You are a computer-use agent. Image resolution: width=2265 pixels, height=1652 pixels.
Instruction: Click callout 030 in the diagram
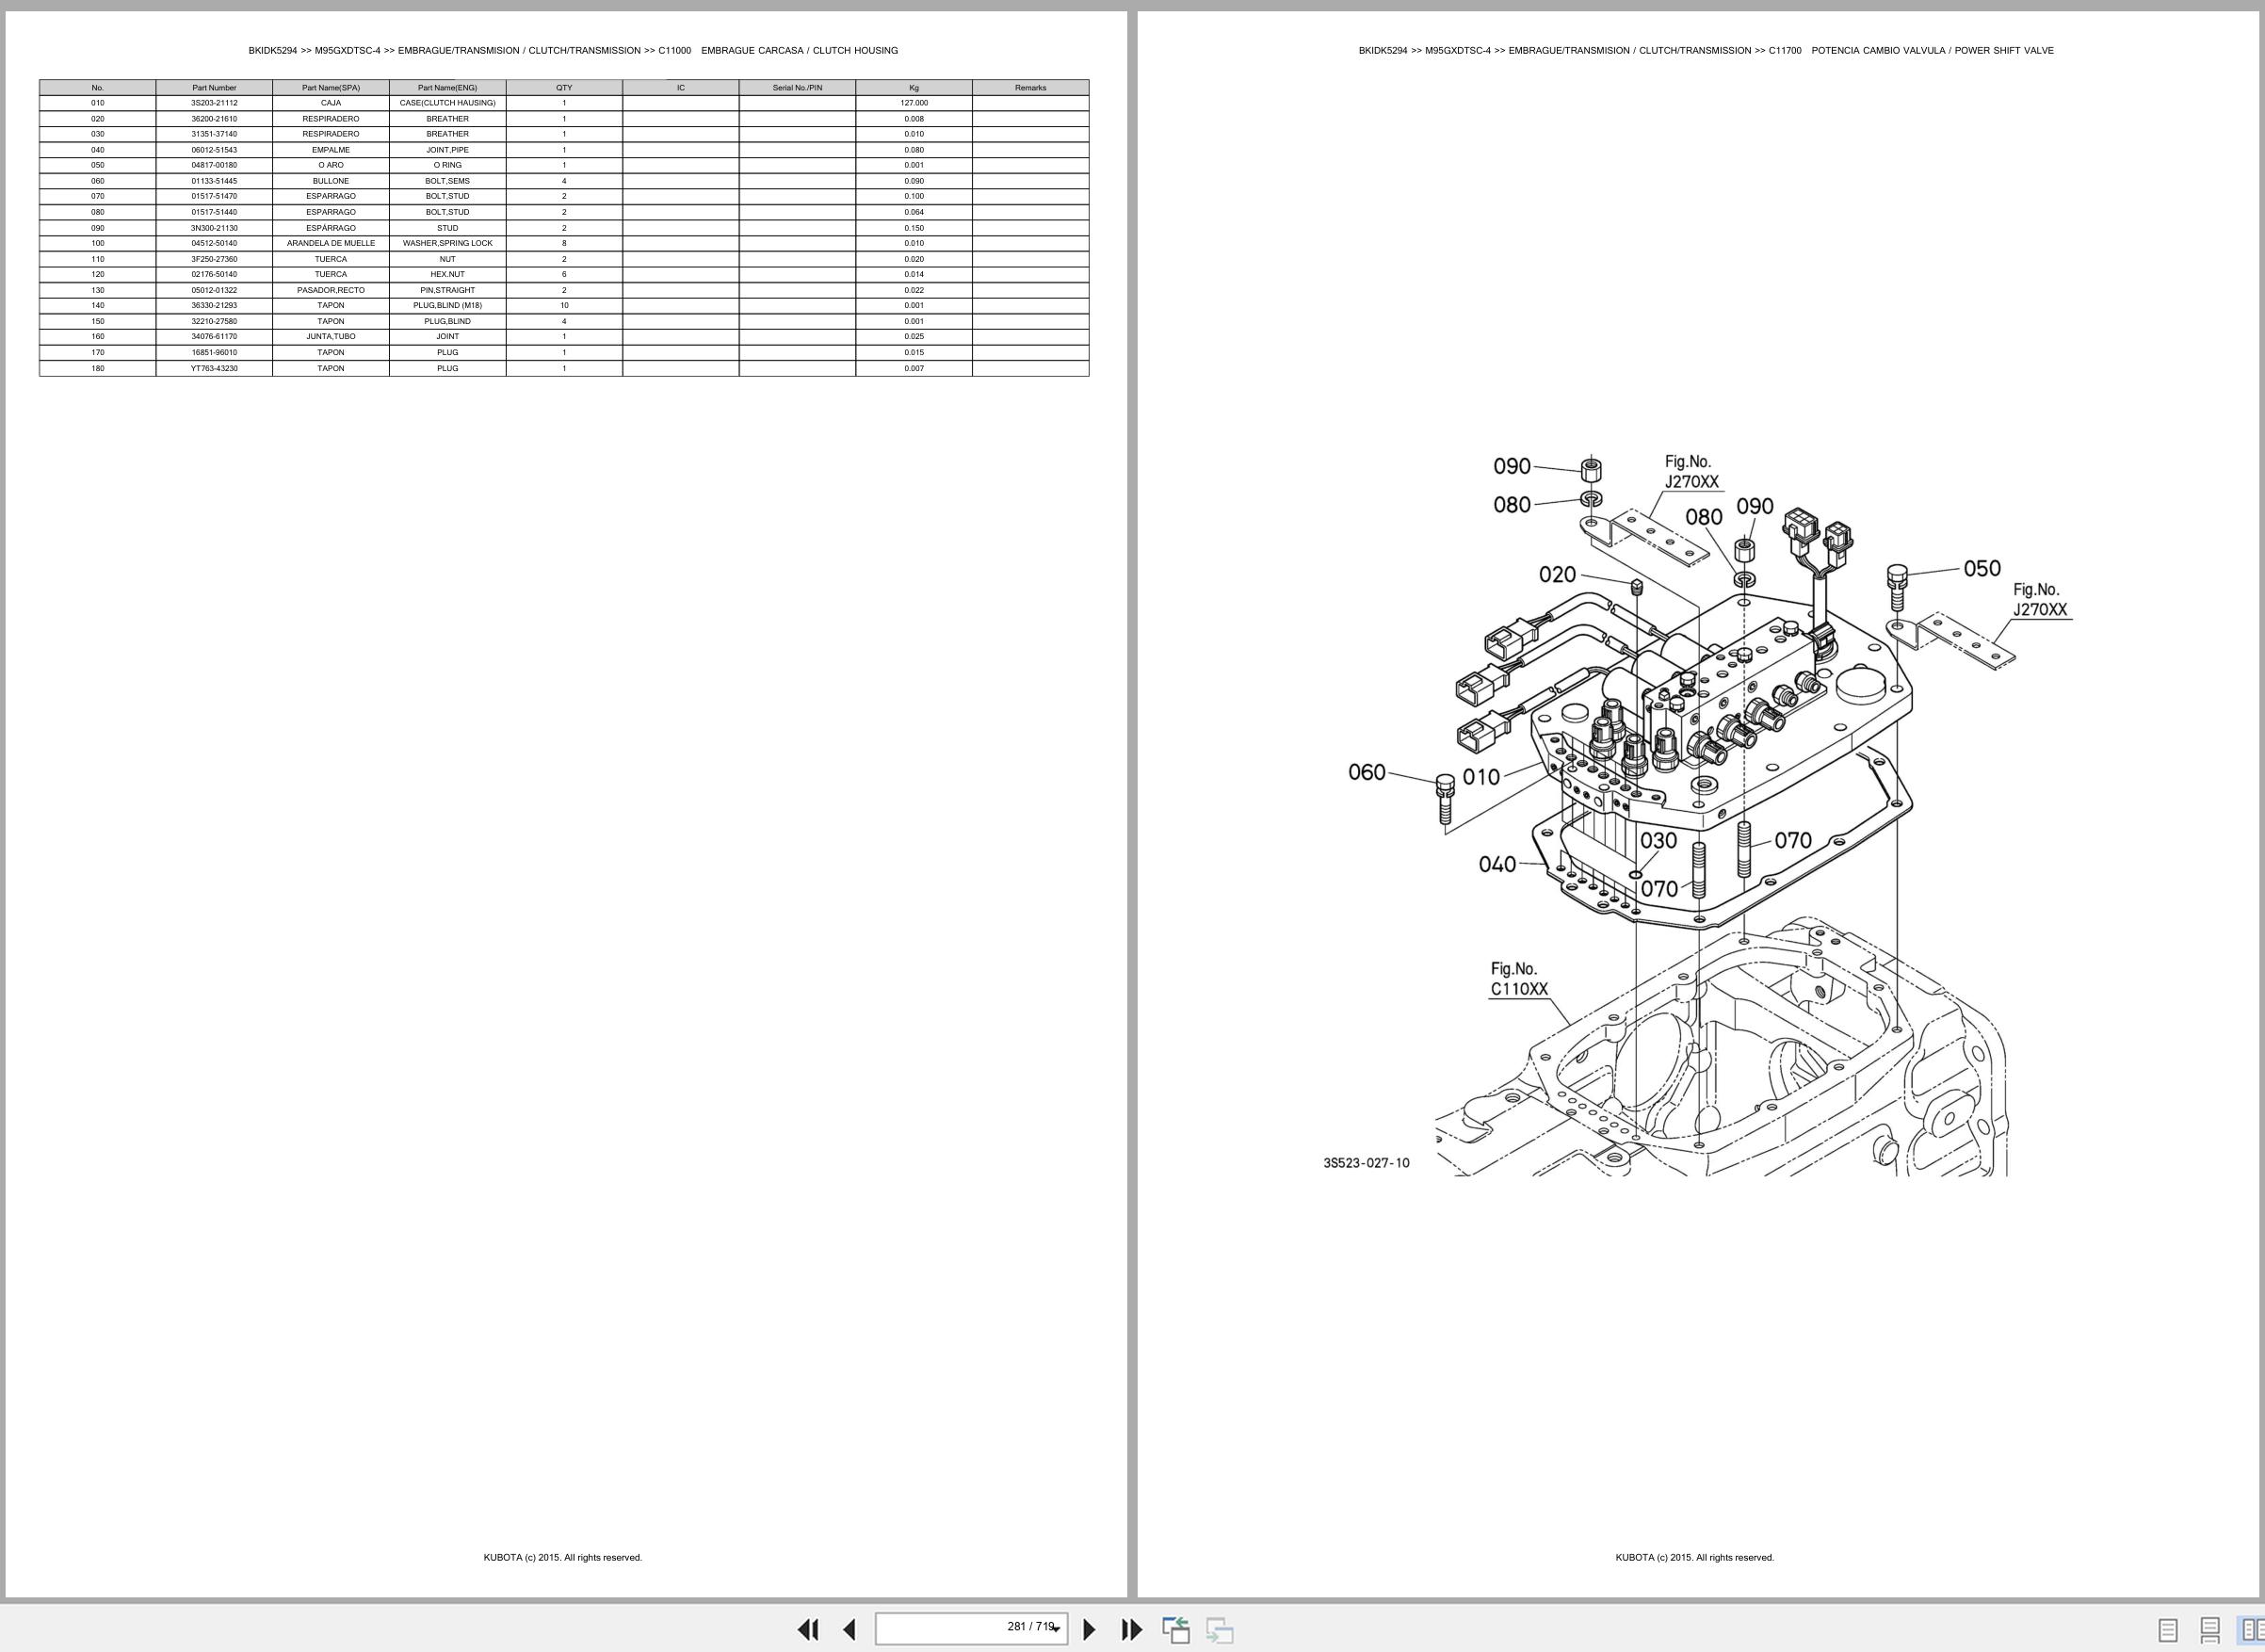(1658, 841)
